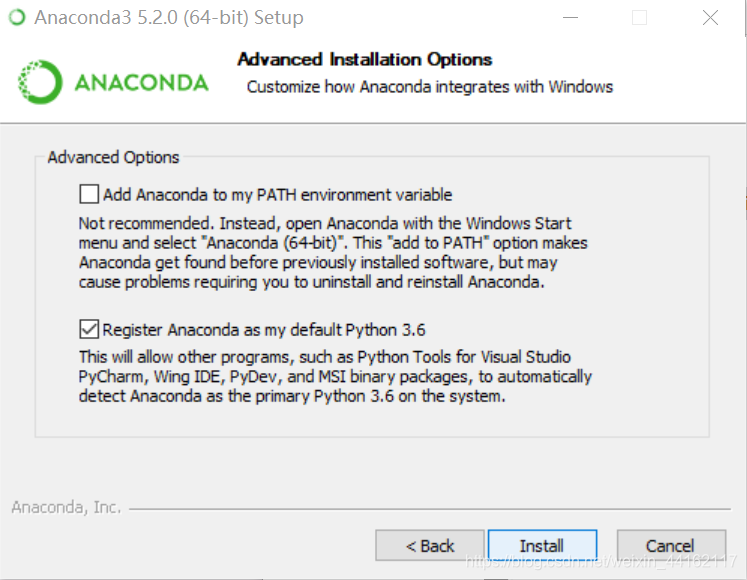Enable the Add Anaconda to PATH checkbox

click(90, 194)
